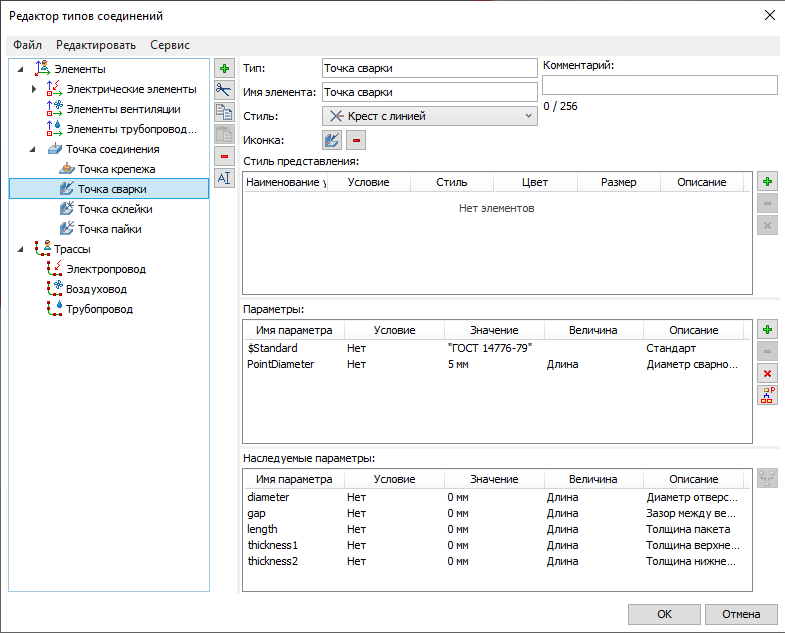Remove icon with red minus next to Иконка
The width and height of the screenshot is (785, 633).
click(x=356, y=141)
